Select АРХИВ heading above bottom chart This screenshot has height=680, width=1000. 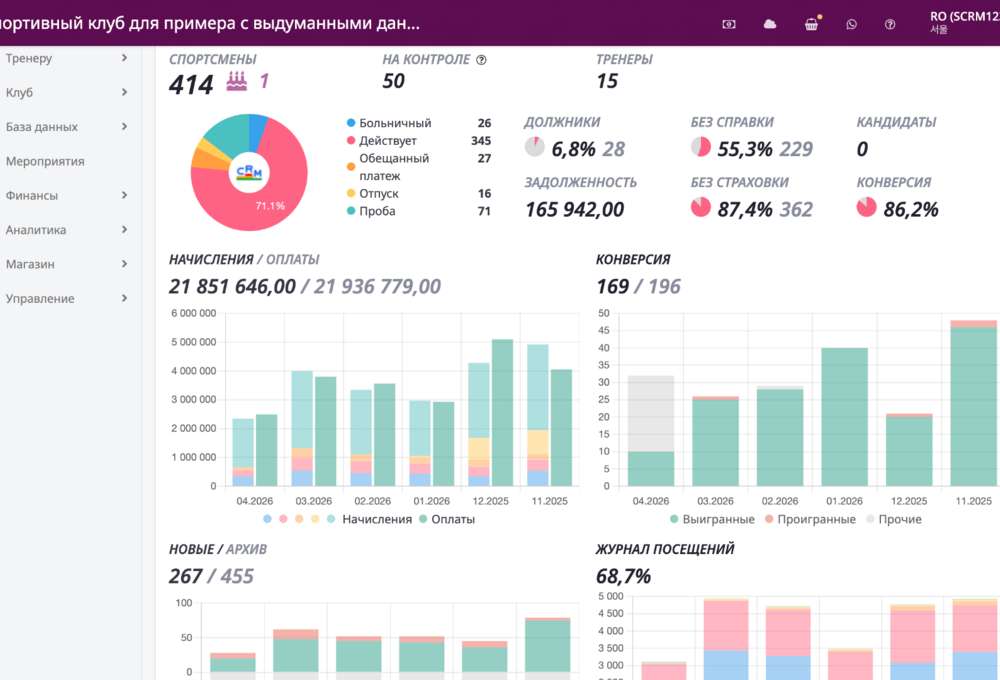(246, 549)
